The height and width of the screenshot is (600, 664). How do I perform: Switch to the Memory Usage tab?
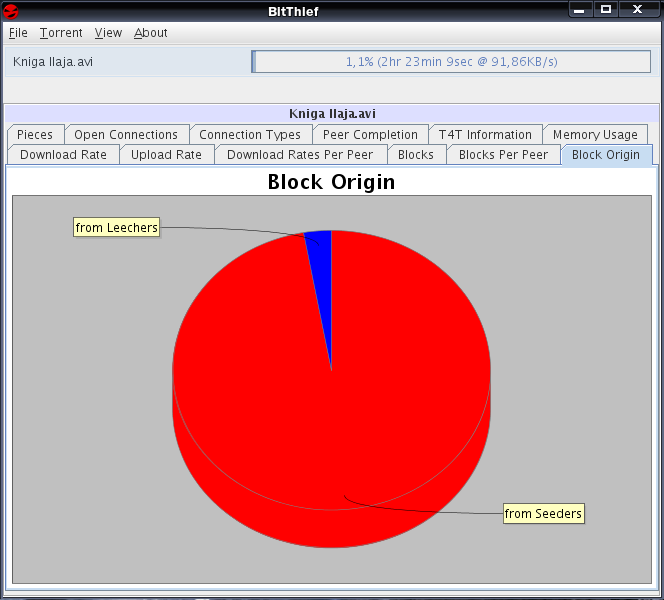tap(595, 135)
